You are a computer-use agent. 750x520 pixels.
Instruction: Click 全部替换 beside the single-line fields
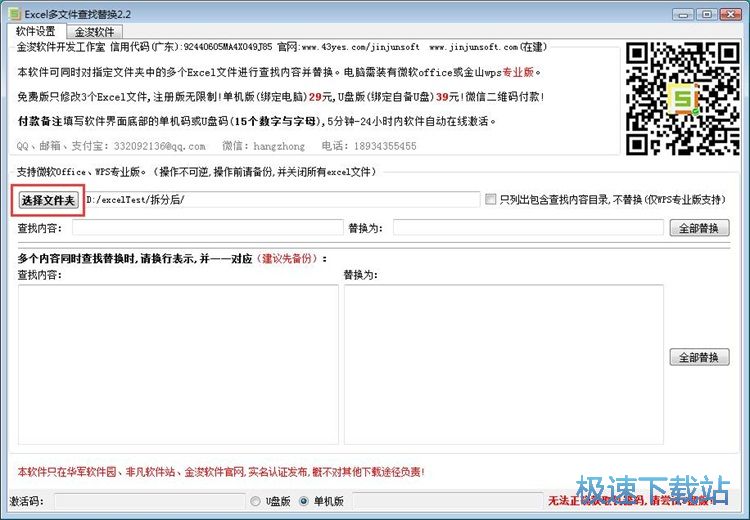(x=699, y=228)
